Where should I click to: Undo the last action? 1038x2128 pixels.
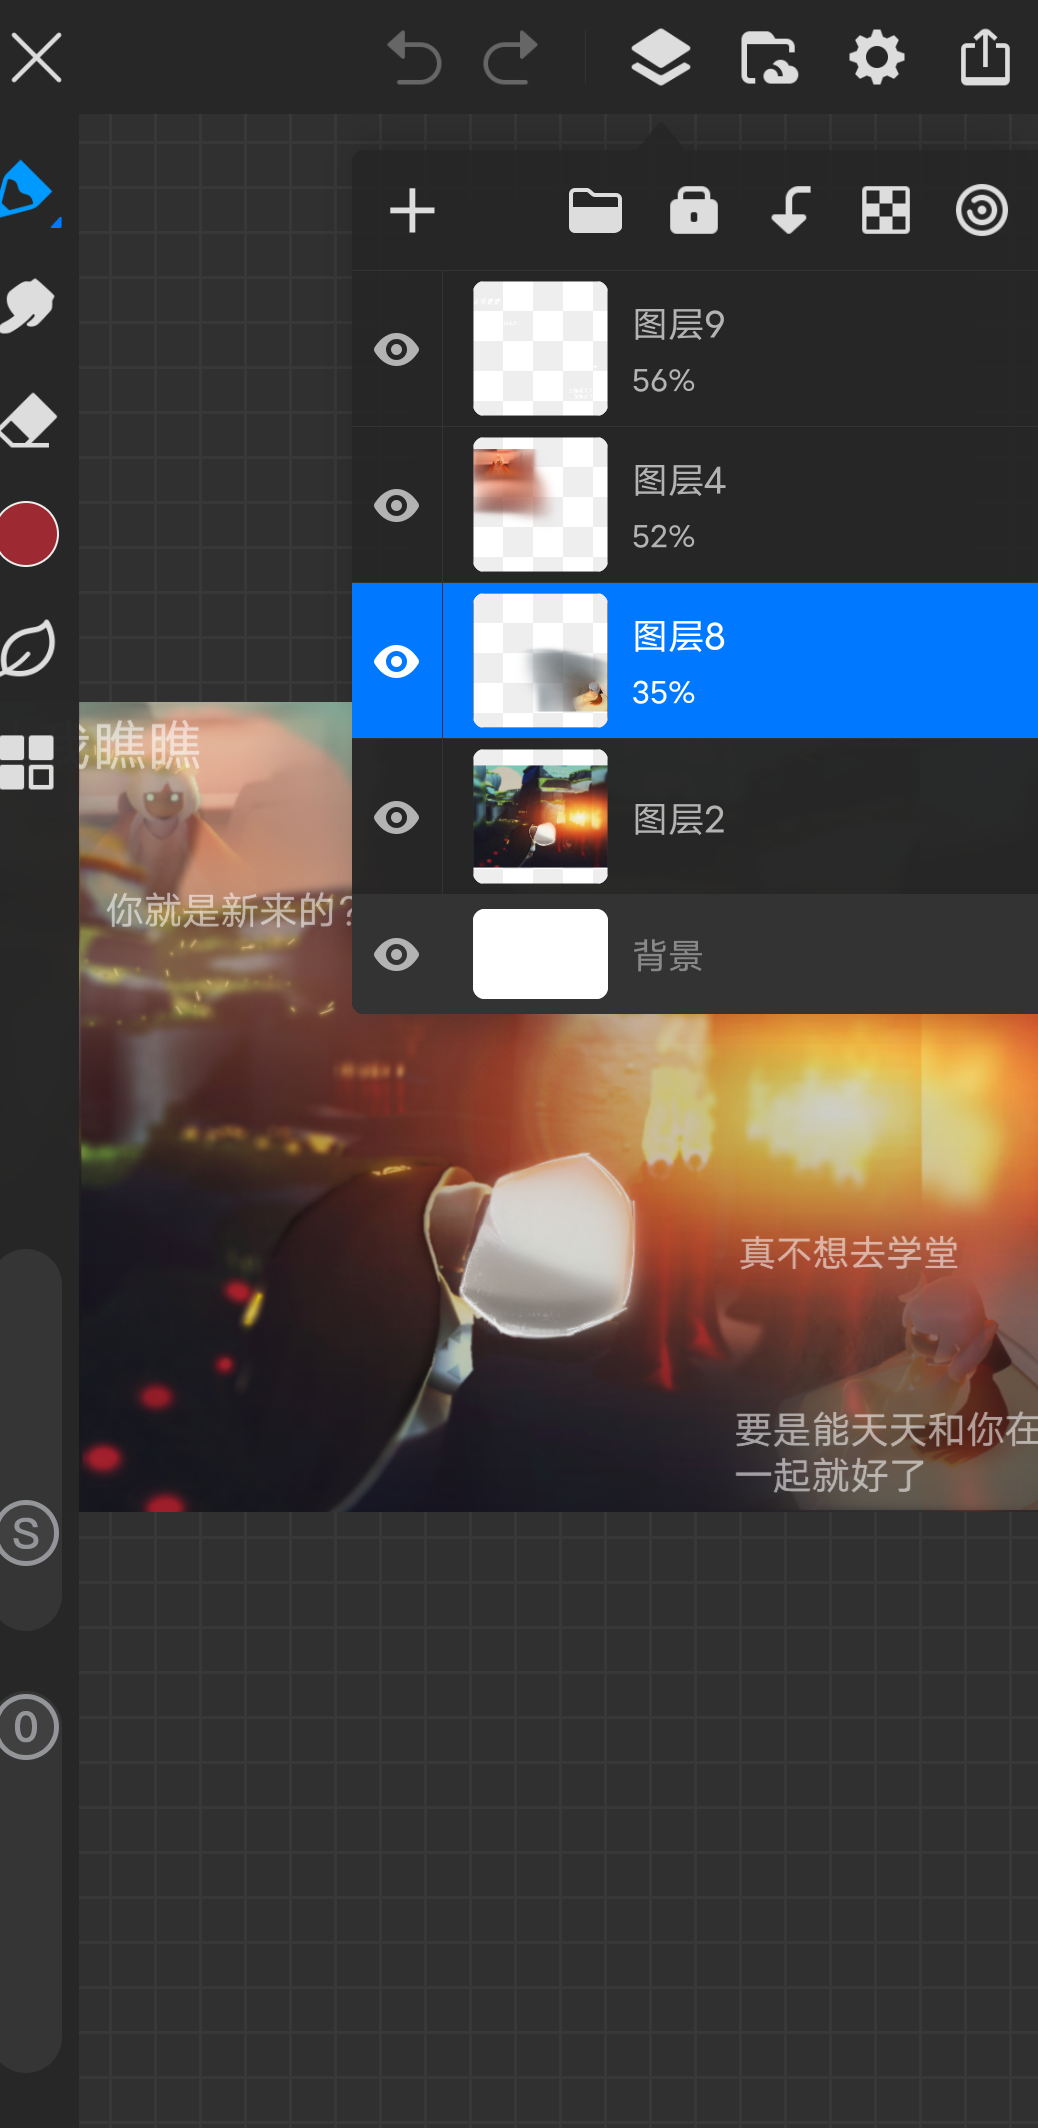pos(414,58)
